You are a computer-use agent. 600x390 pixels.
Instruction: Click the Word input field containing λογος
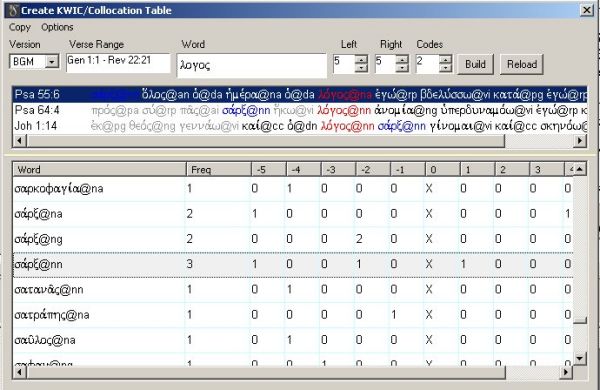(x=252, y=65)
